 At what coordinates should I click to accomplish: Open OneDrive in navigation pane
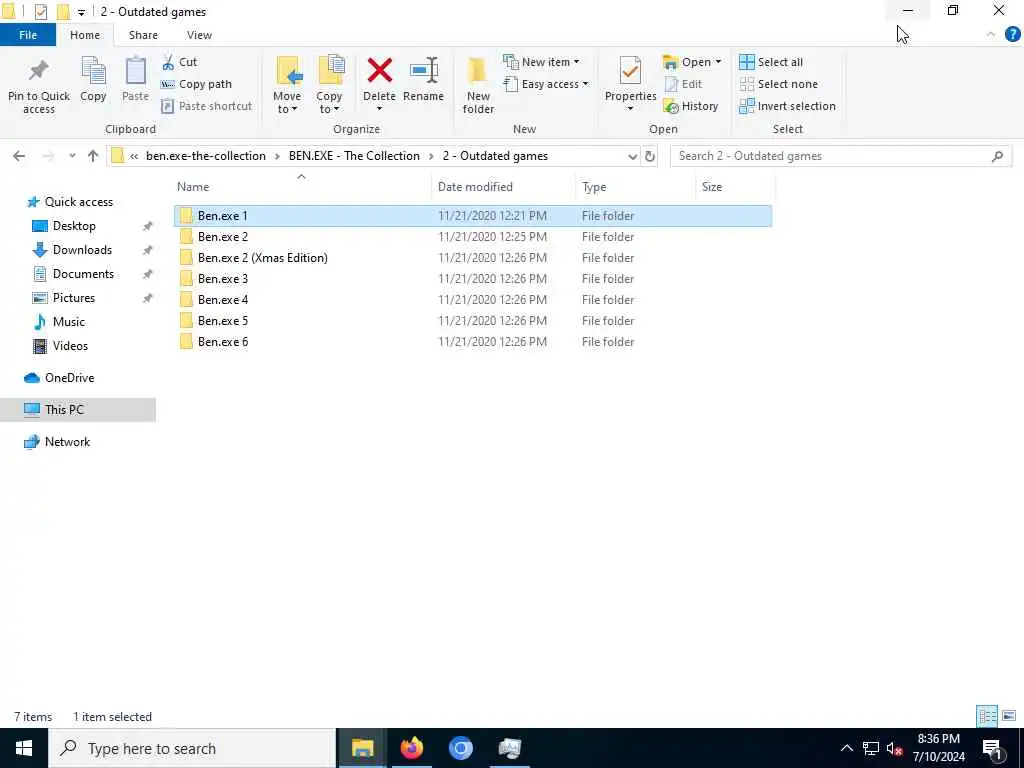[69, 378]
